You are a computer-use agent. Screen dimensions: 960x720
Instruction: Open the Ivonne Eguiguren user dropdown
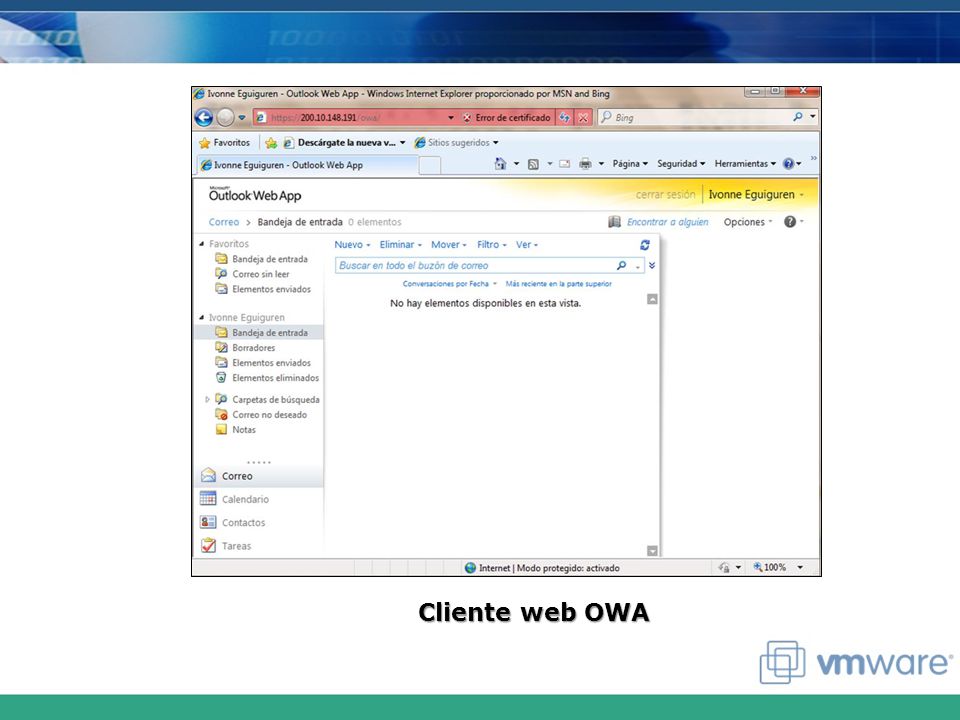coord(756,195)
